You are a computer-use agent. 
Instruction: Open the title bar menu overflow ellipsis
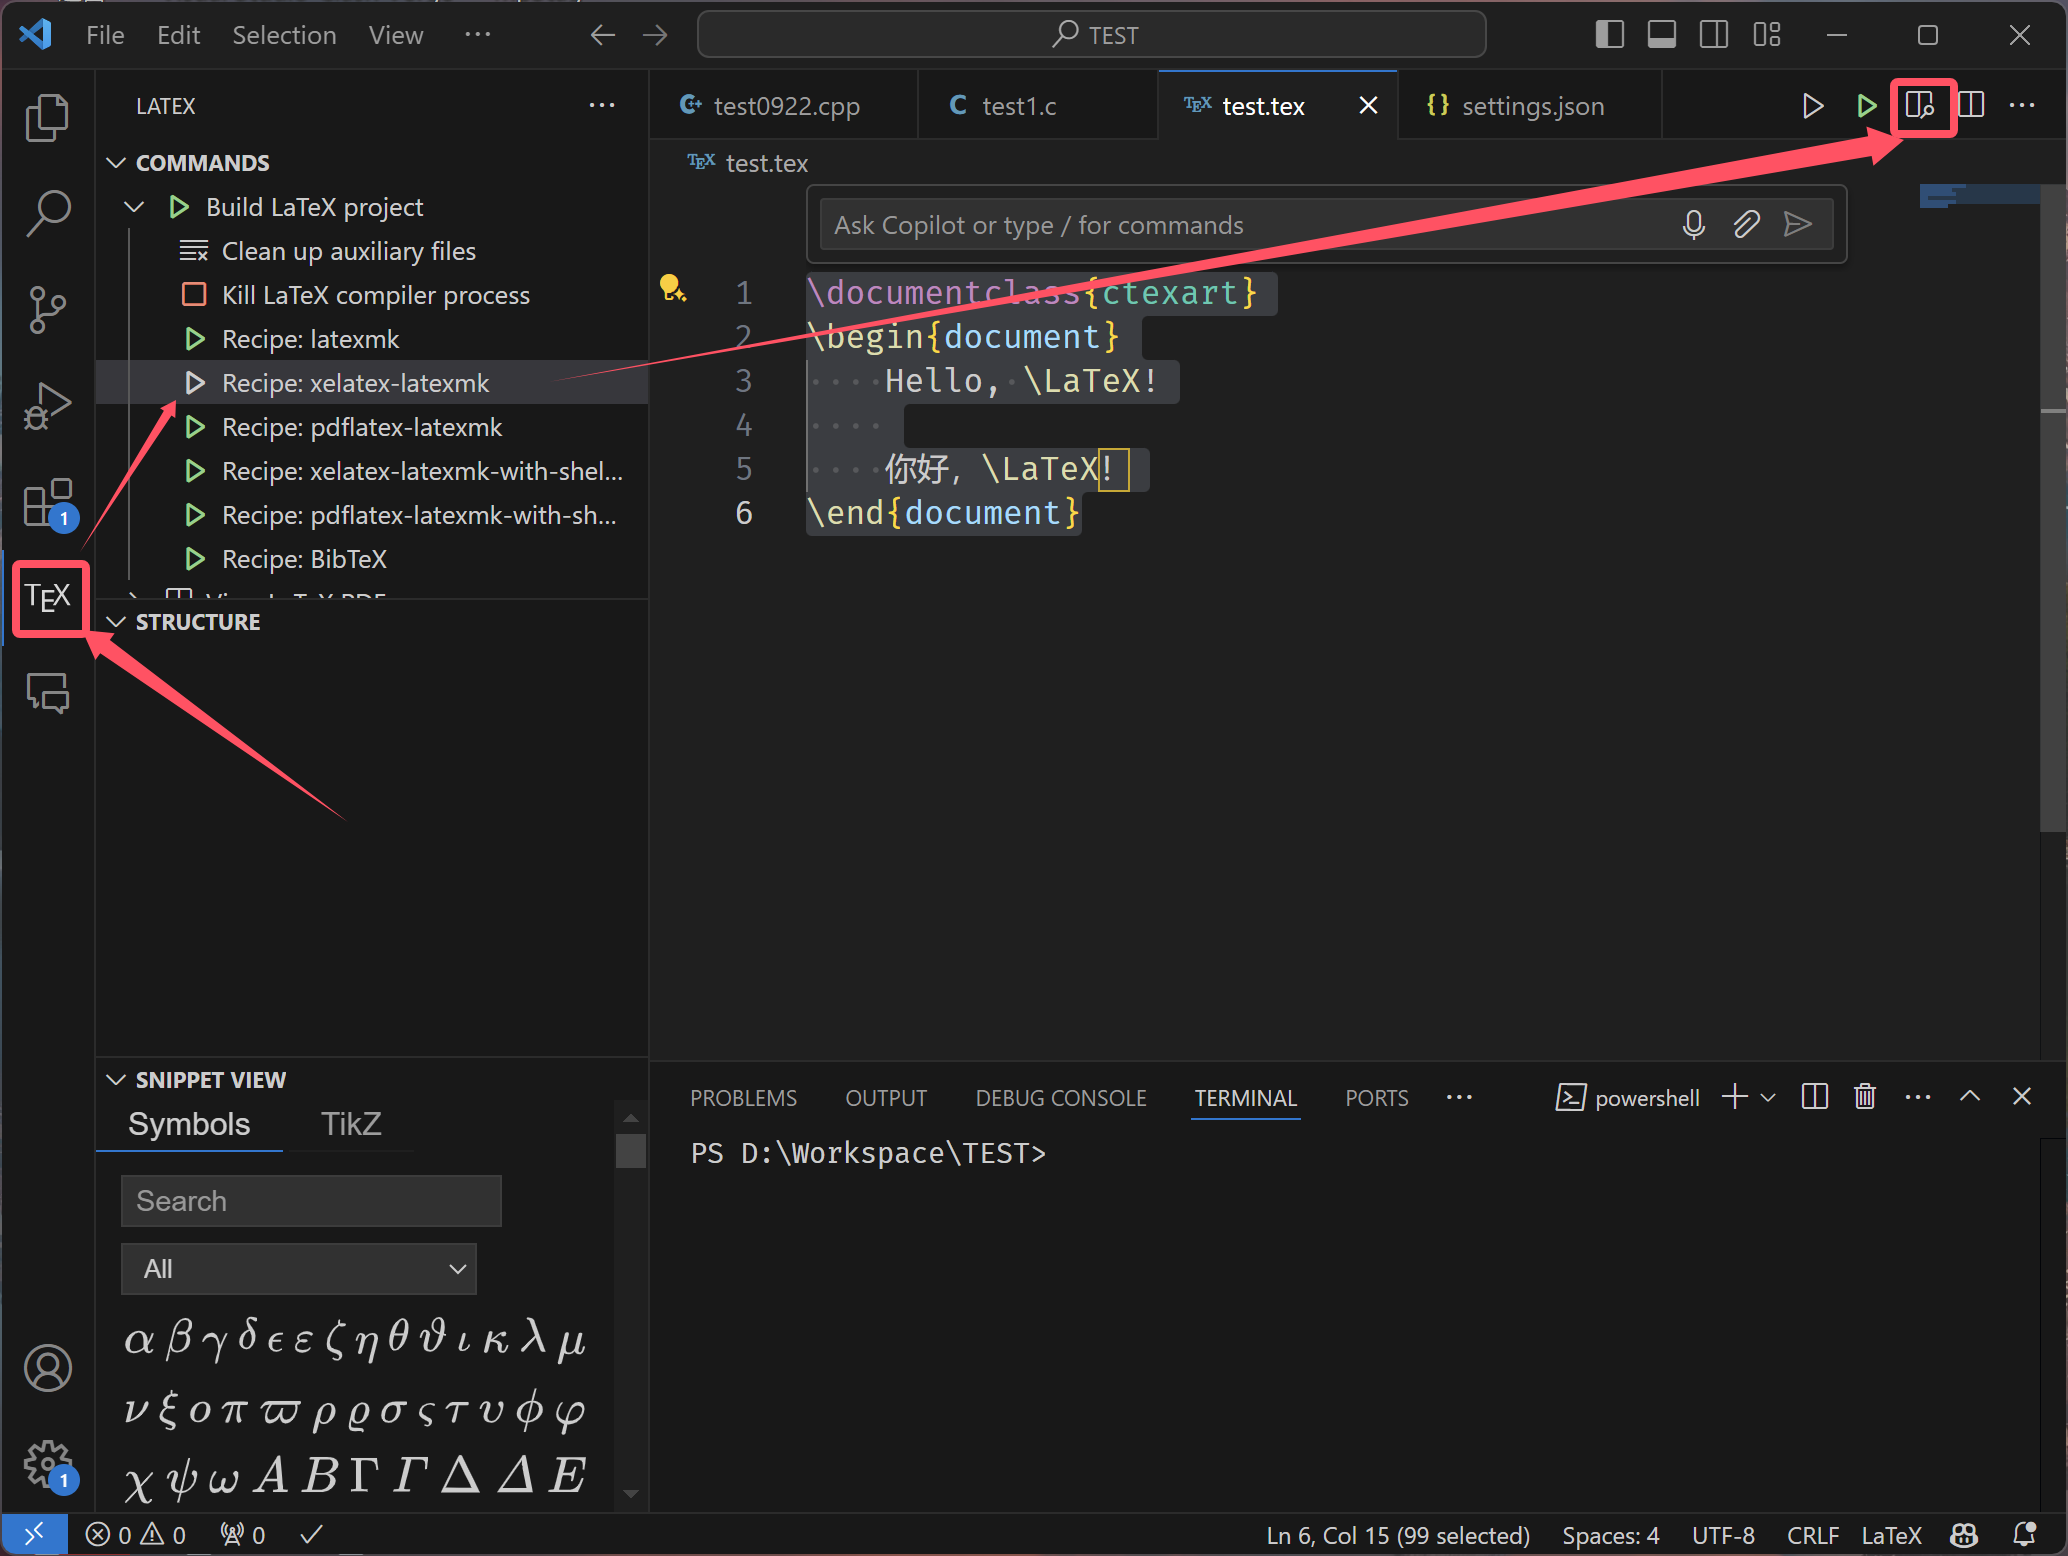[478, 35]
